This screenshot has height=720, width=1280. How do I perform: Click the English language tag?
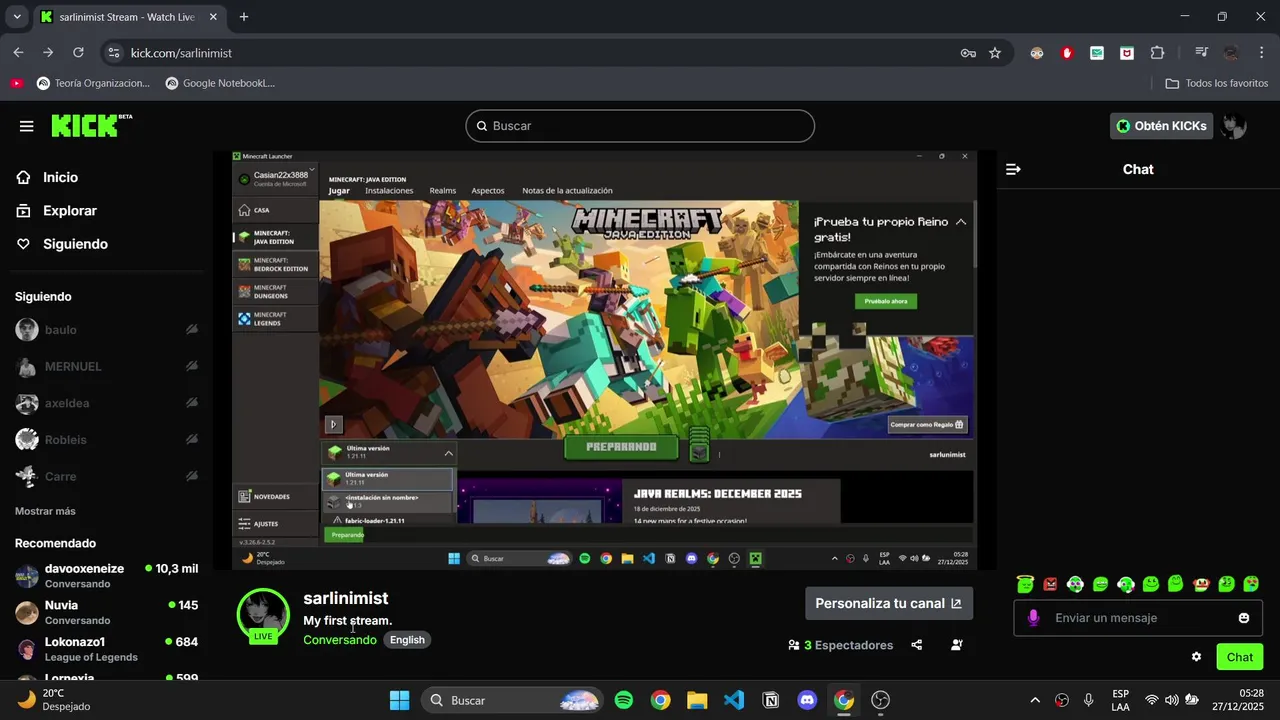(x=407, y=640)
